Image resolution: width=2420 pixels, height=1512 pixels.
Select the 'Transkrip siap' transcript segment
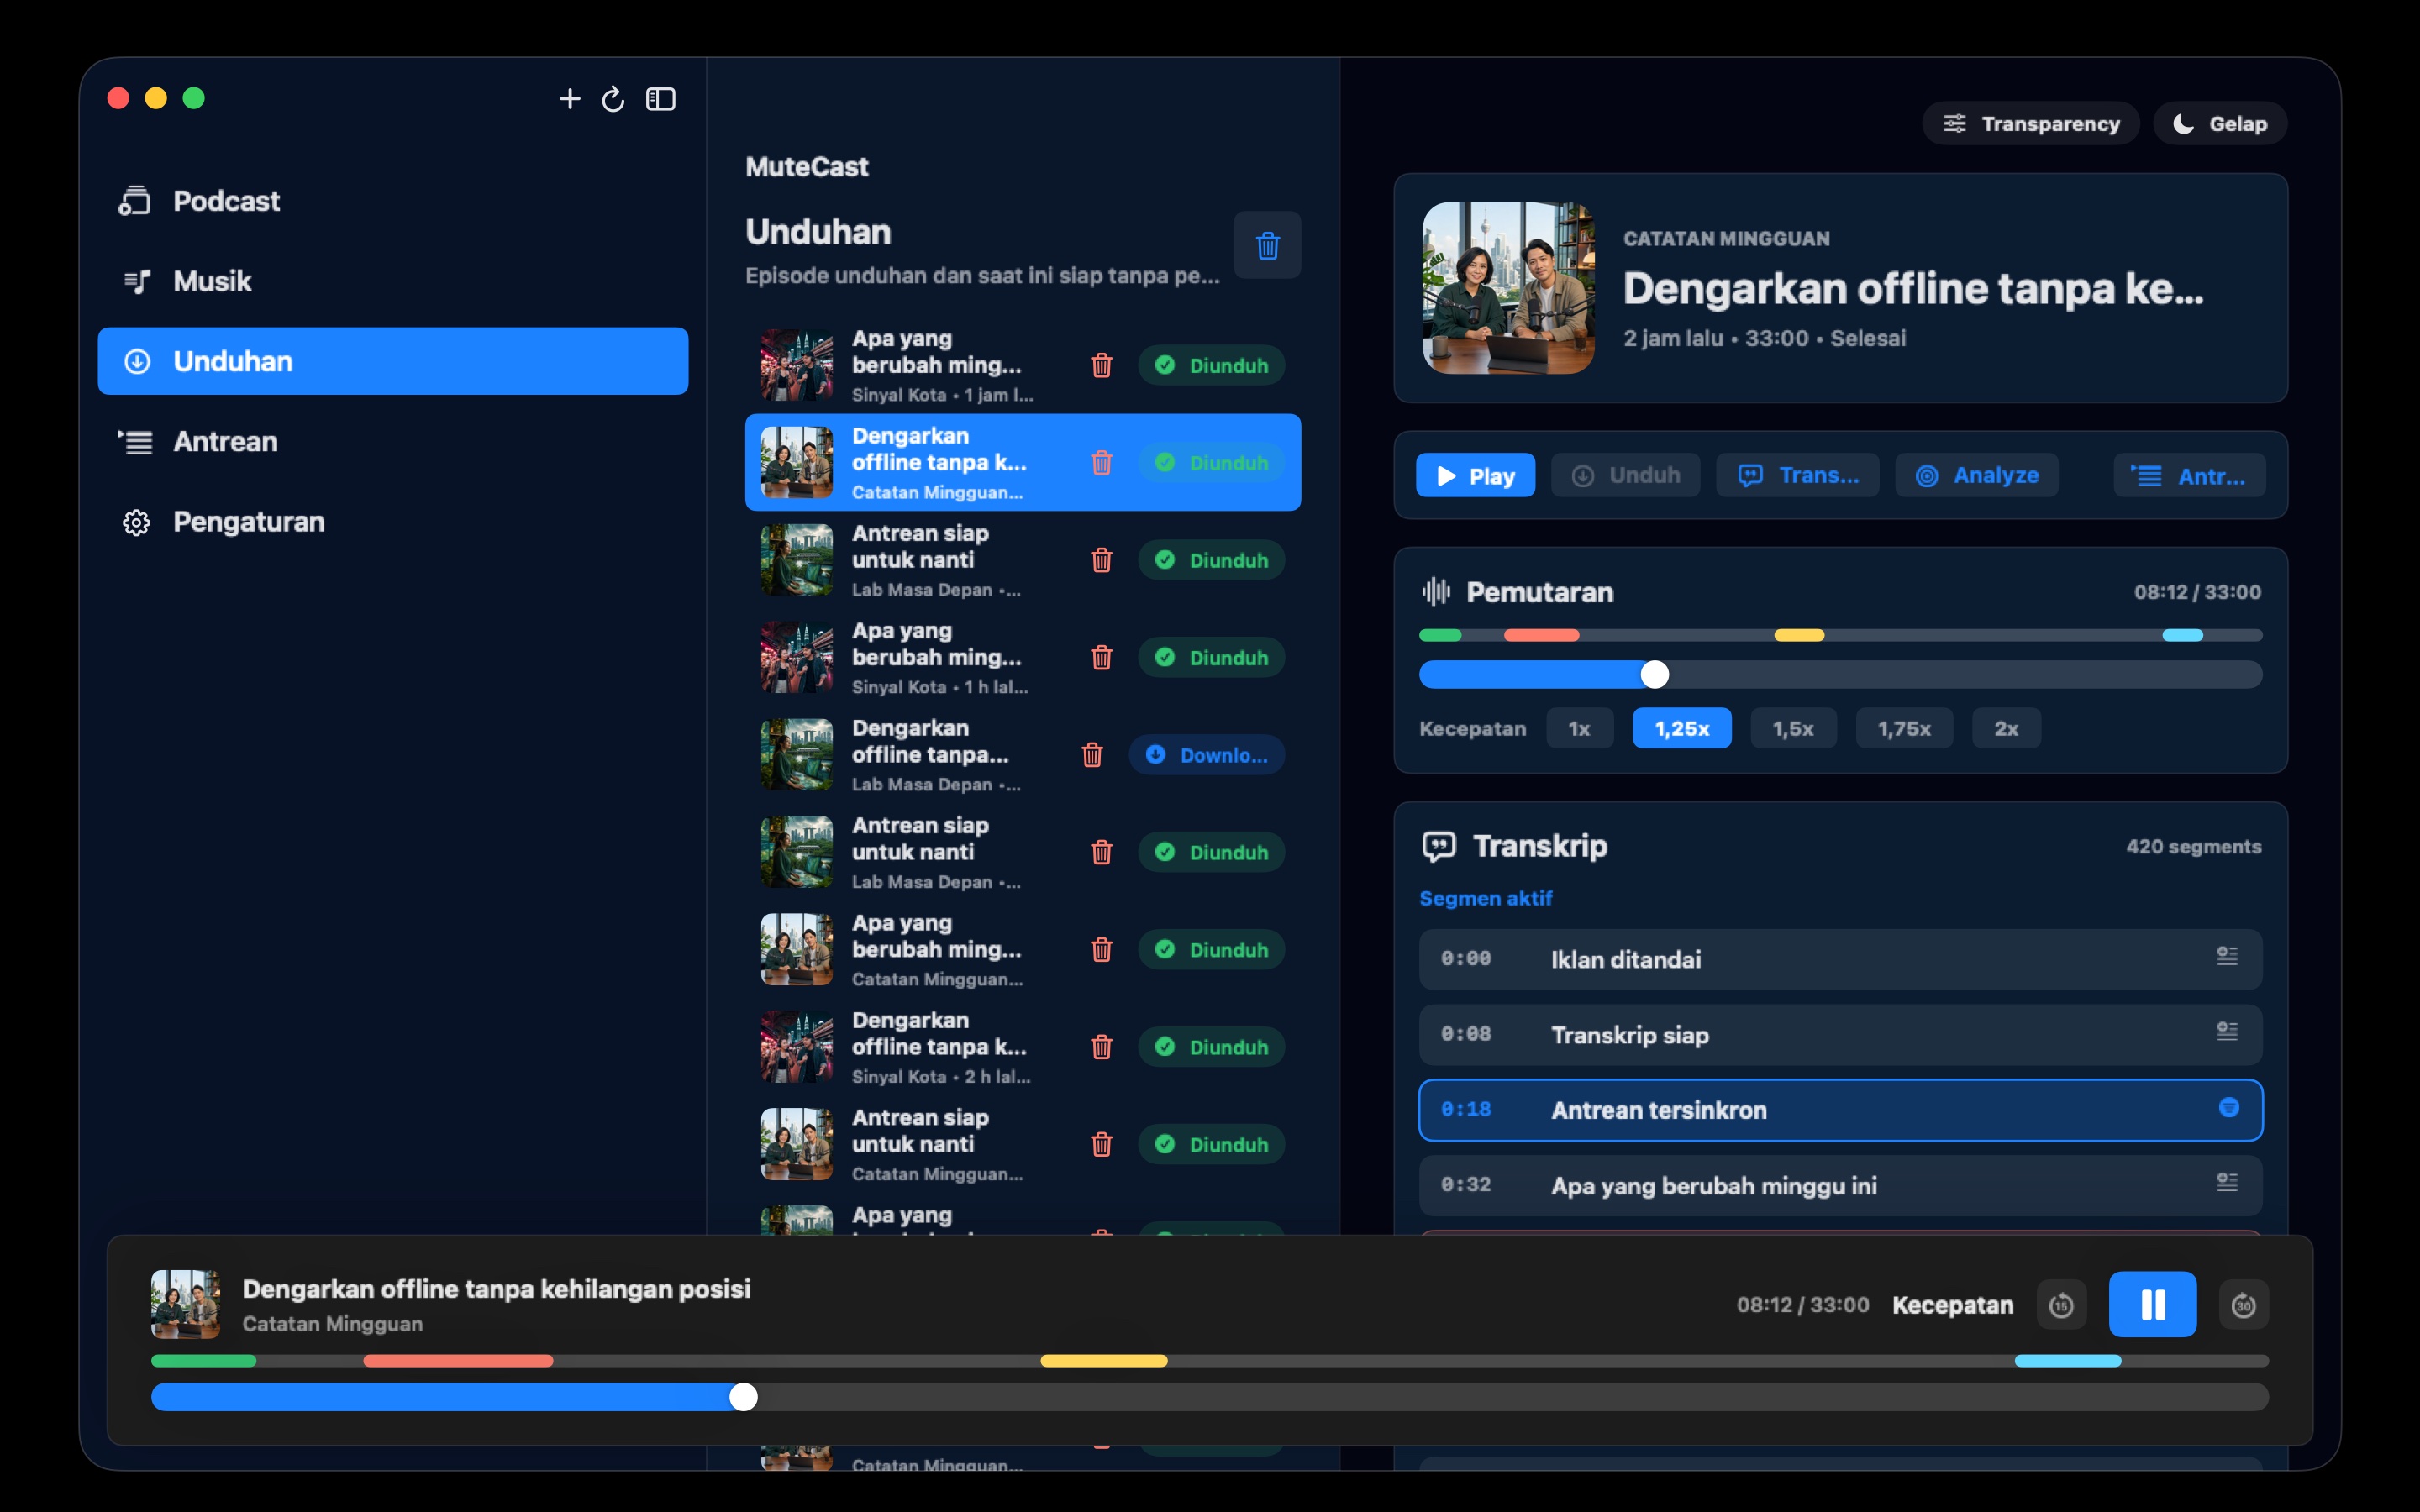point(1840,1034)
